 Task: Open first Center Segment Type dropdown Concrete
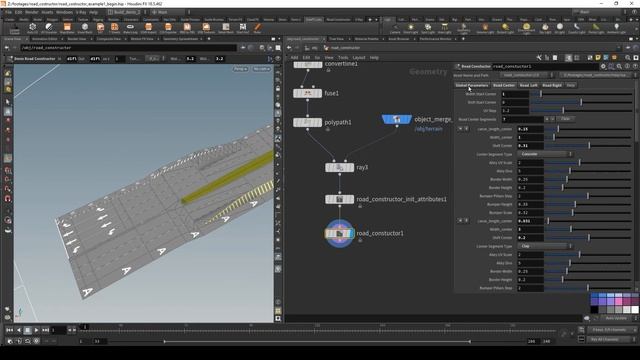click(545, 154)
